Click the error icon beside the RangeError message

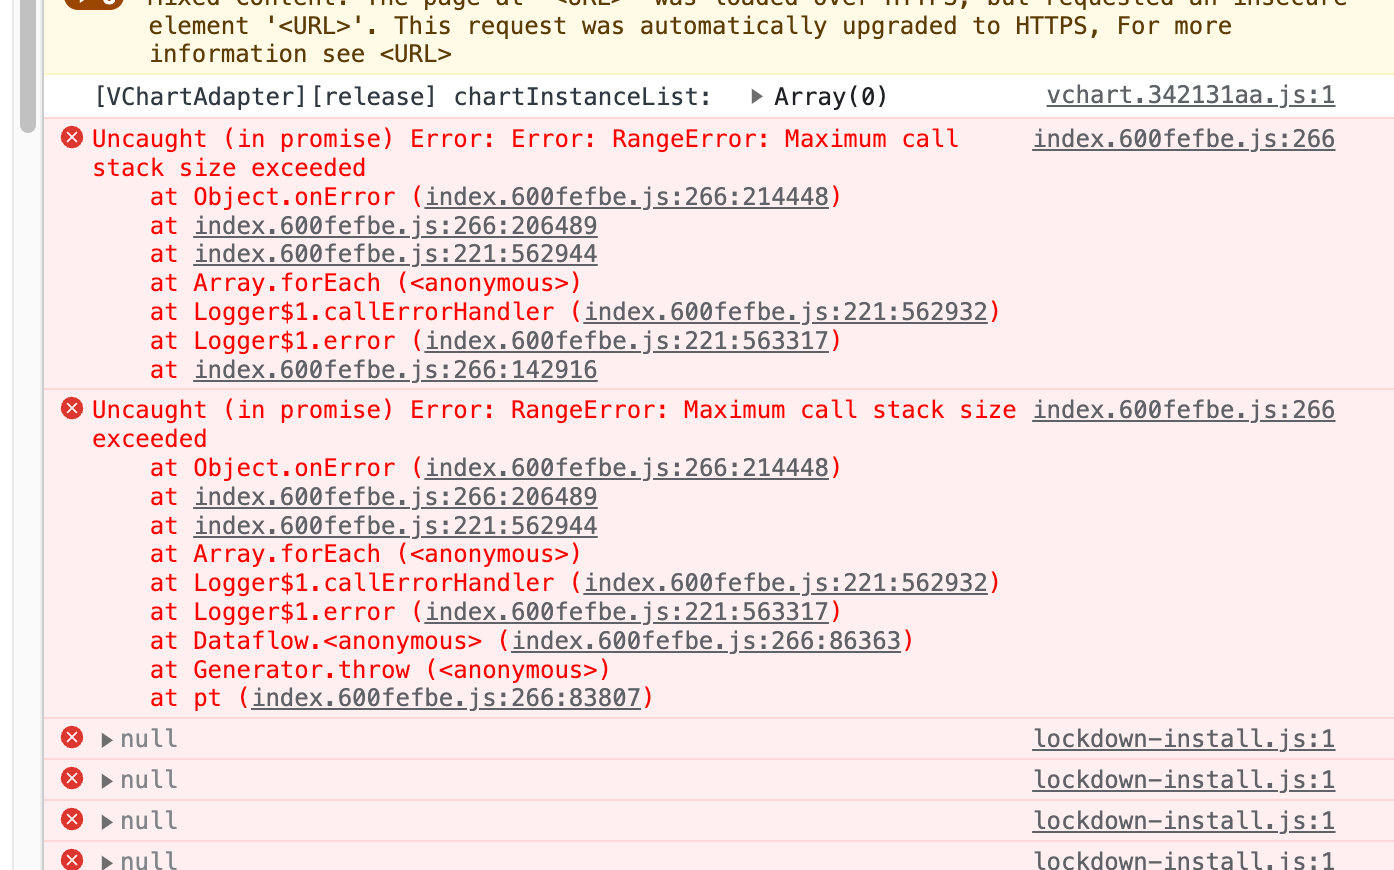(x=71, y=408)
